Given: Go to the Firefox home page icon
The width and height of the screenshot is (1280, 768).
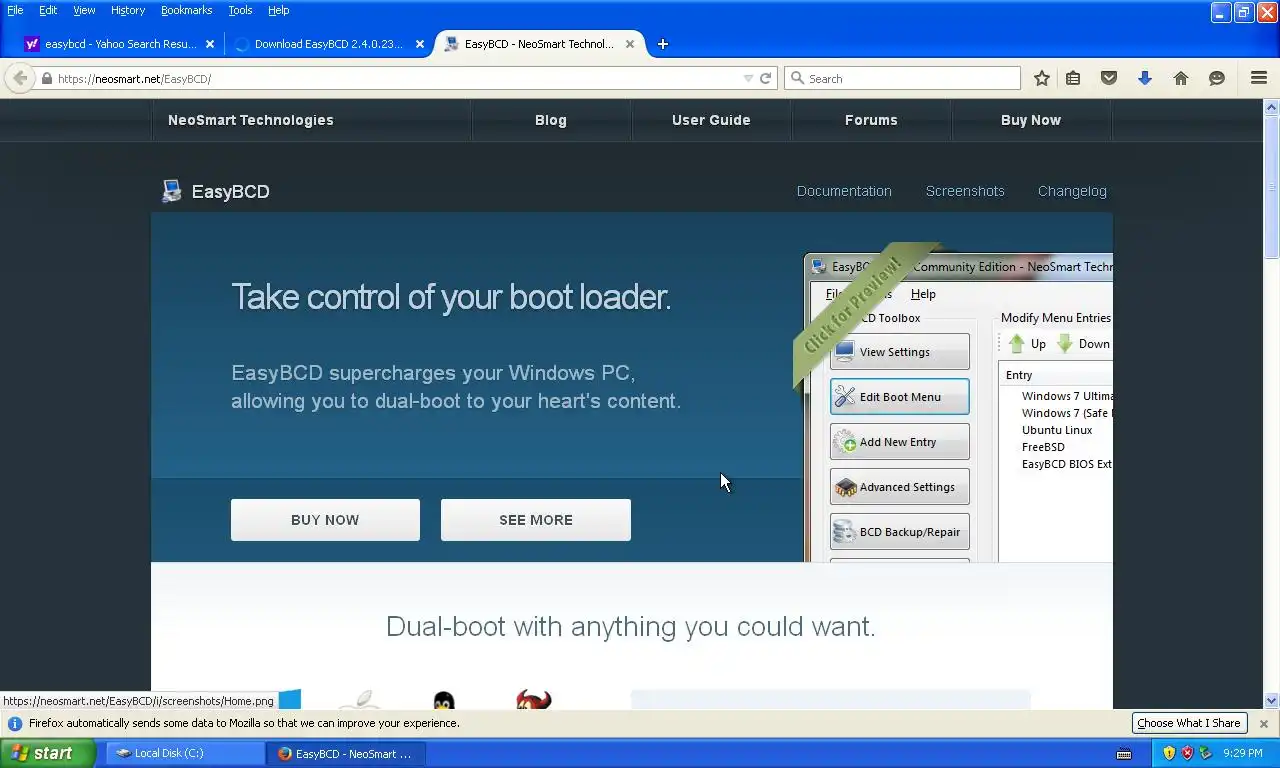Looking at the screenshot, I should 1181,78.
